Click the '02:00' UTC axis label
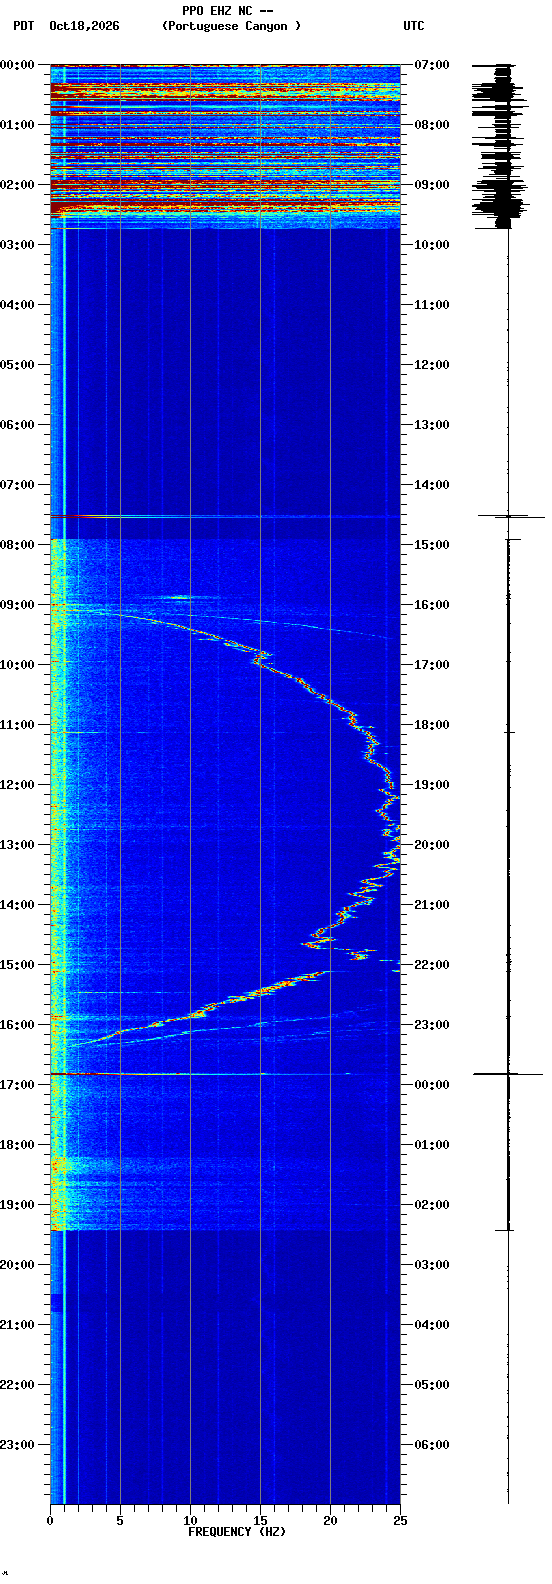552x1584 pixels. (432, 1205)
